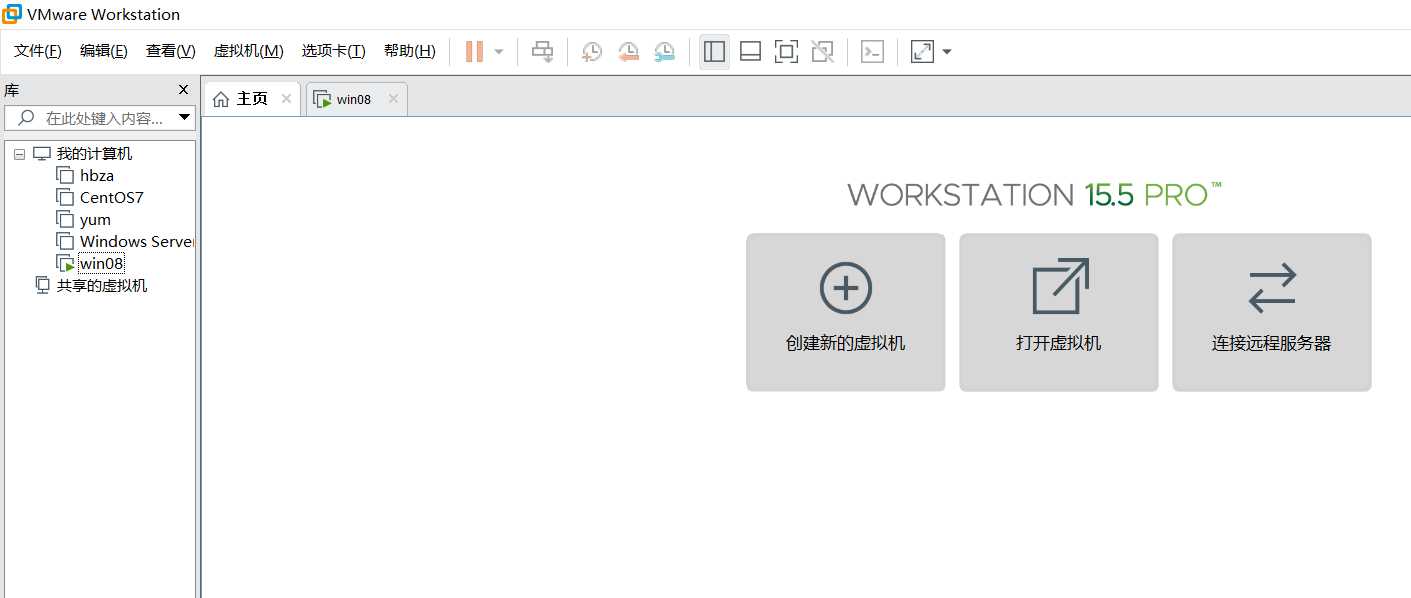
Task: Click the Unity mode toolbar icon
Action: click(823, 51)
